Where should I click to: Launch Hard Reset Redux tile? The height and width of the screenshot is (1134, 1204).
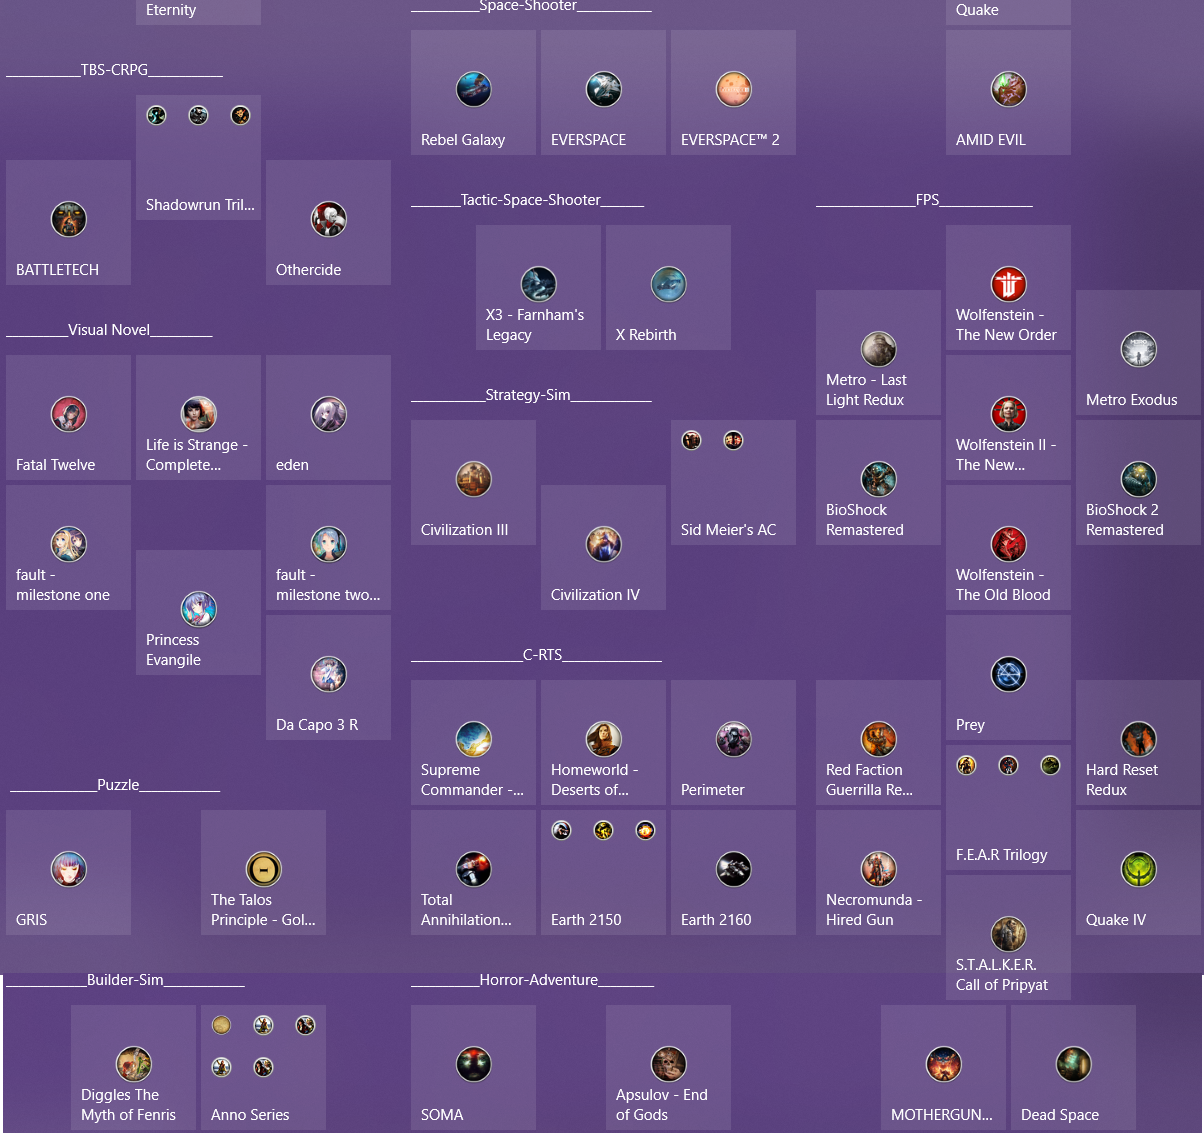tap(1138, 742)
